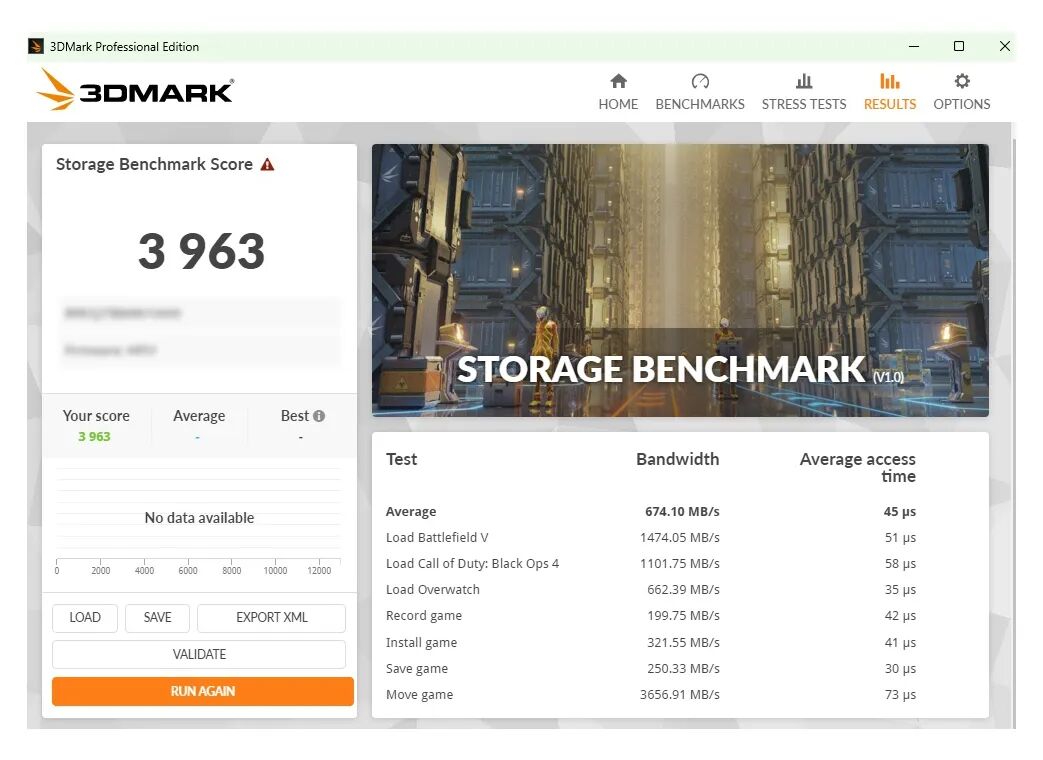This screenshot has height=760, width=1043.
Task: Open the Options gear icon
Action: 961,82
